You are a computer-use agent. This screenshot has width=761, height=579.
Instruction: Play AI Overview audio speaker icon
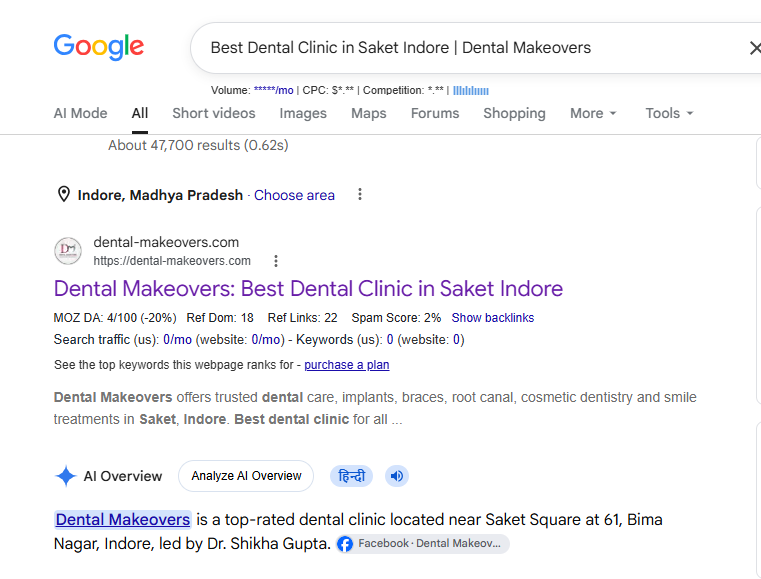click(397, 476)
